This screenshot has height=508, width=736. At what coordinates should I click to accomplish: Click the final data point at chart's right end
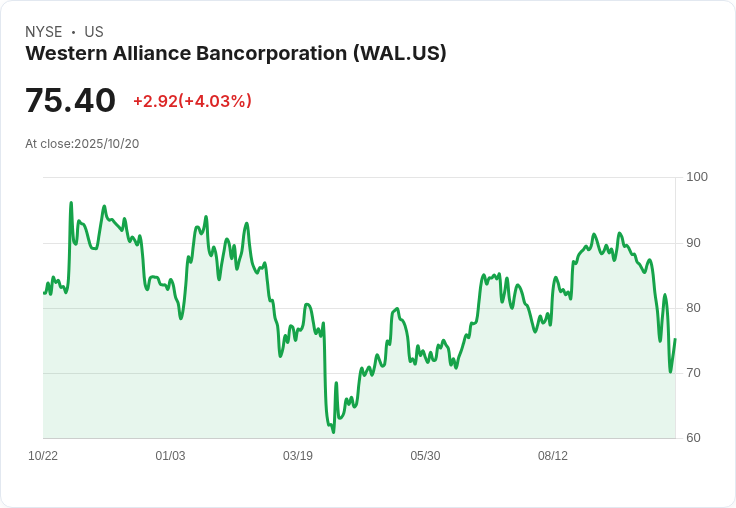[x=675, y=339]
